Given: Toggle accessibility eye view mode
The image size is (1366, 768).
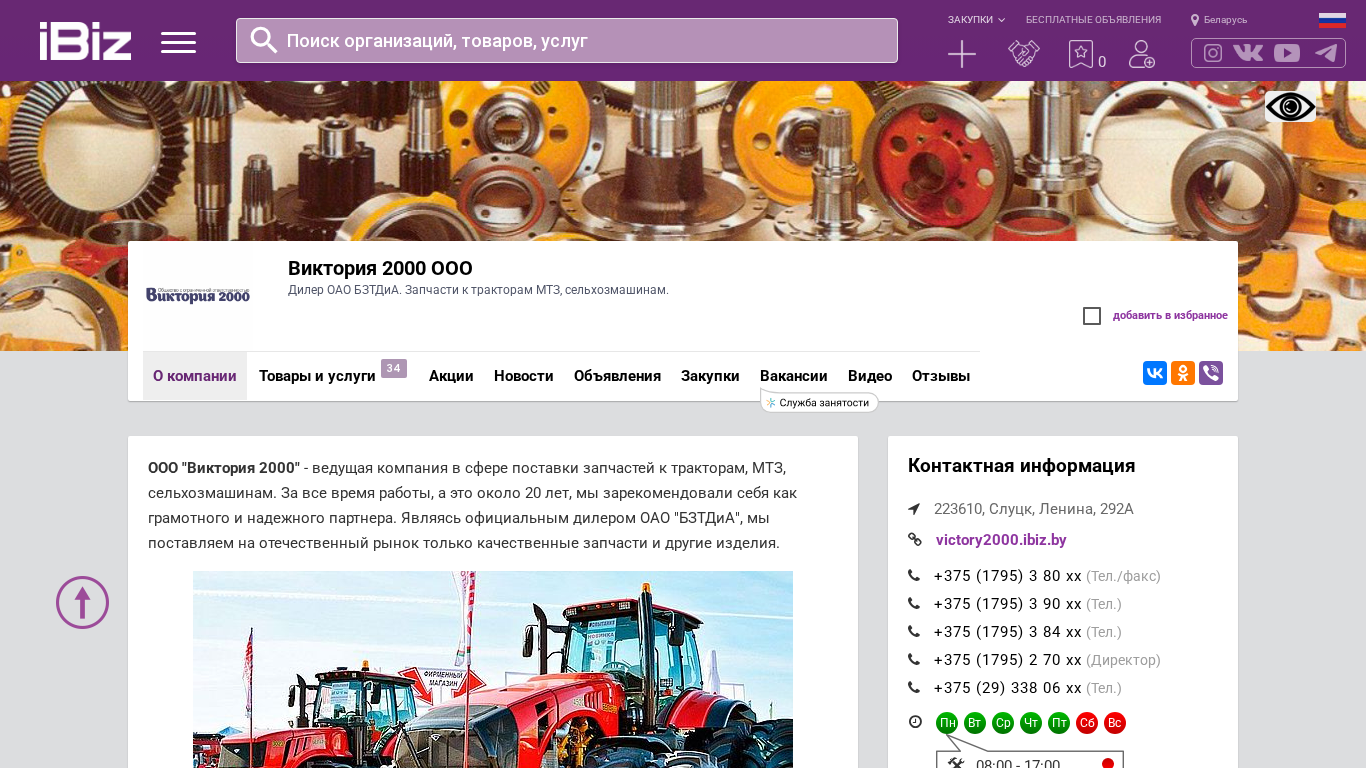Looking at the screenshot, I should [x=1290, y=106].
